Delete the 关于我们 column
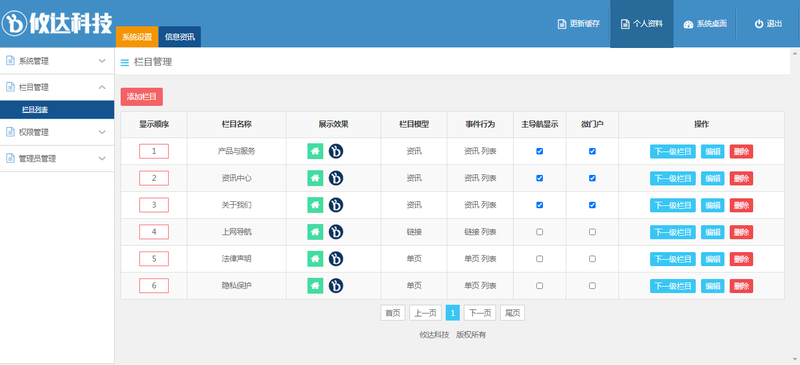Image resolution: width=800 pixels, height=365 pixels. [x=741, y=205]
